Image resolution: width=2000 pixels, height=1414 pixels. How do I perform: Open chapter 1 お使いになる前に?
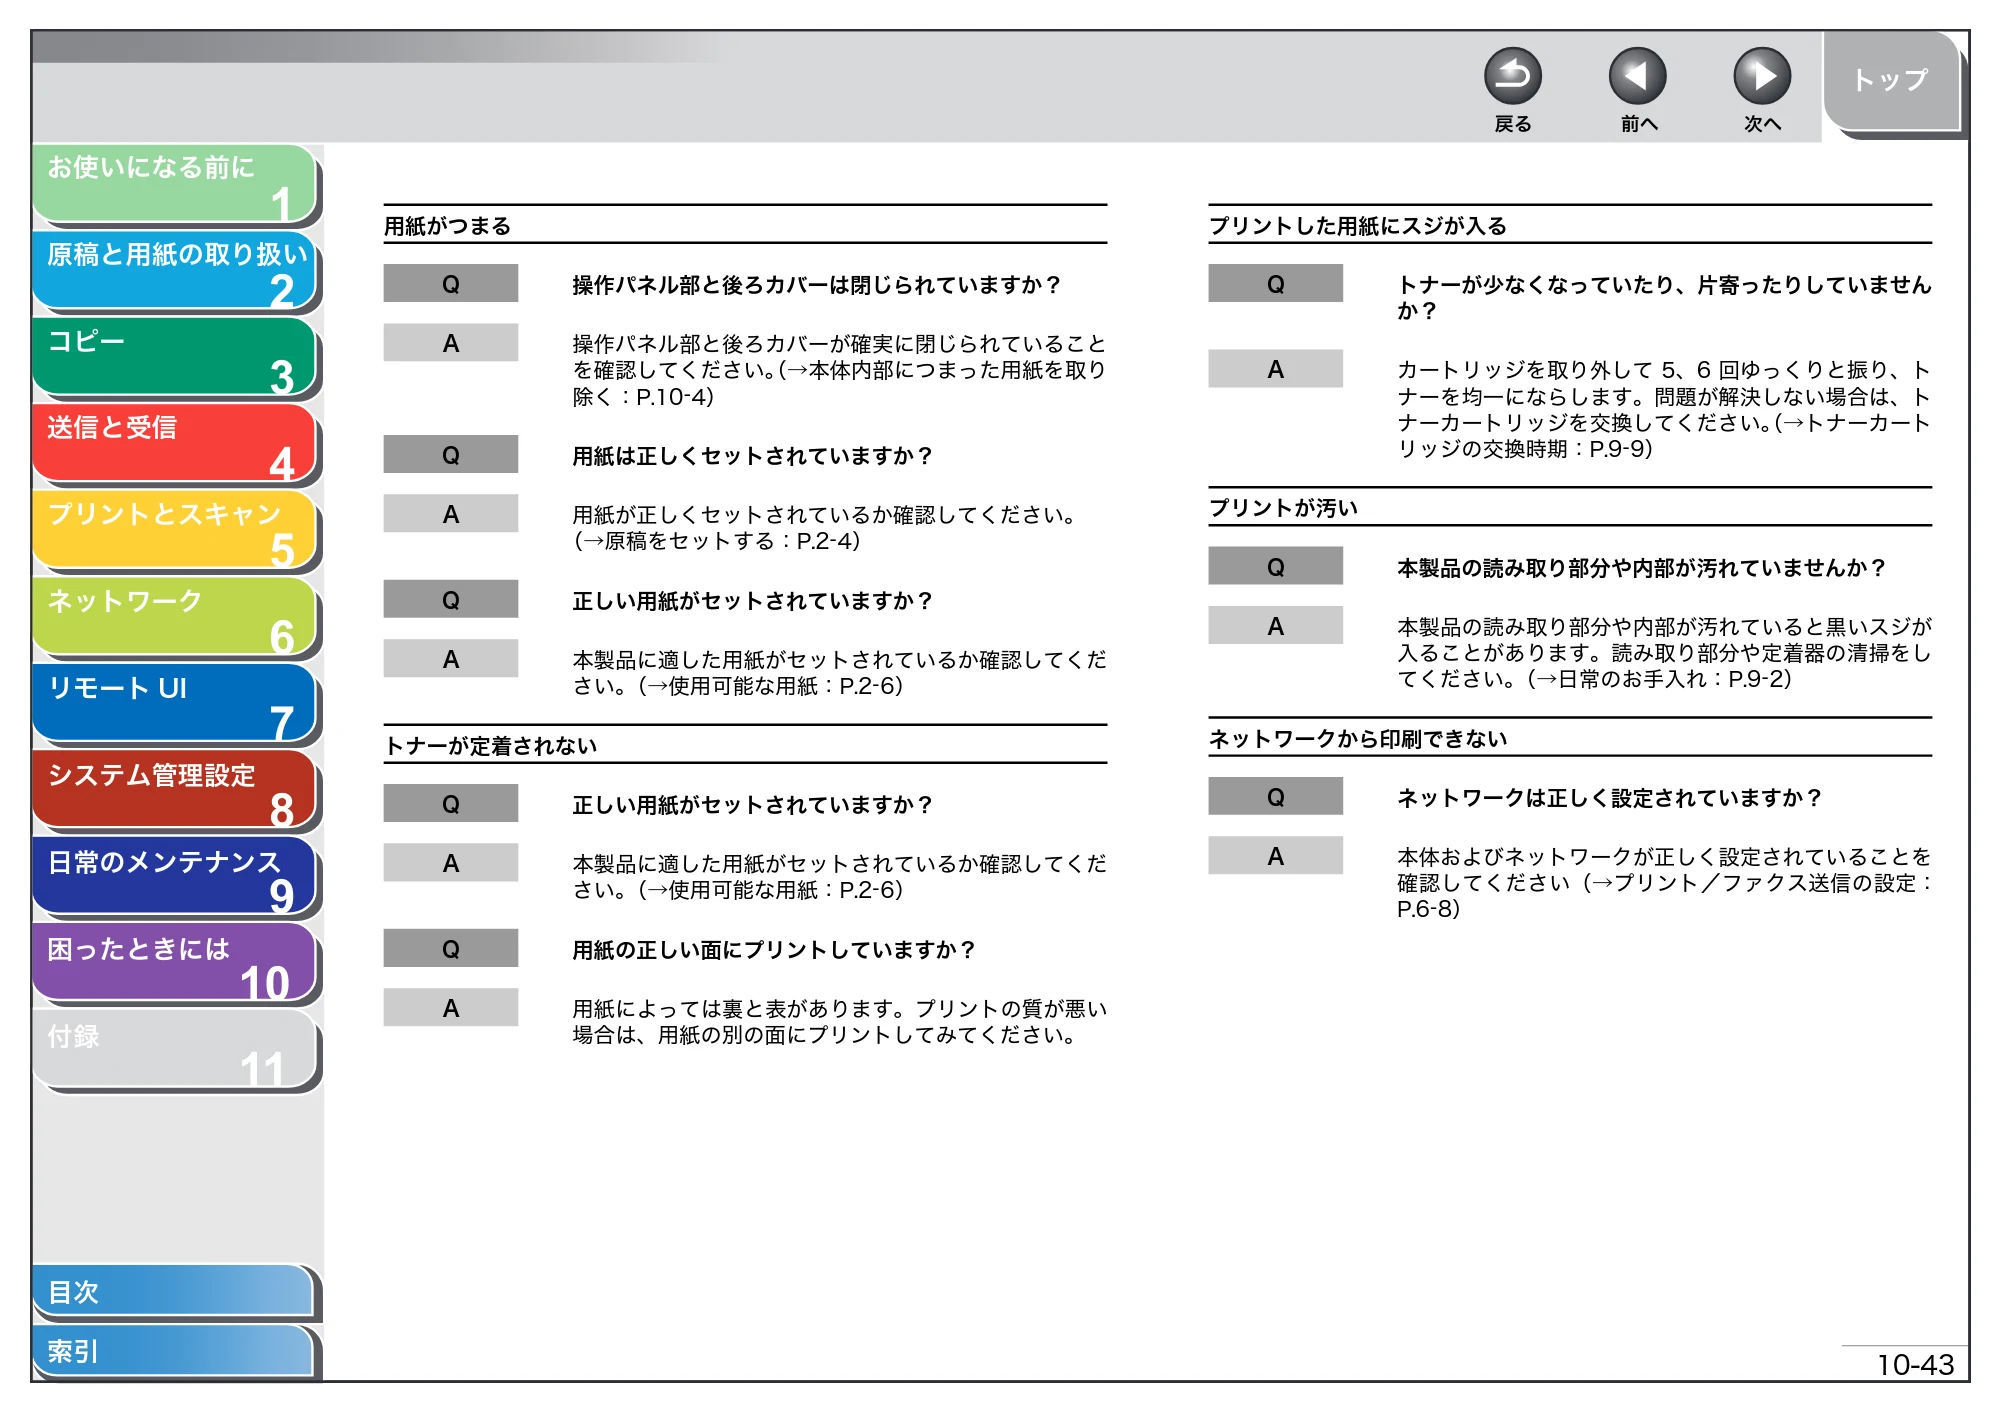[175, 183]
